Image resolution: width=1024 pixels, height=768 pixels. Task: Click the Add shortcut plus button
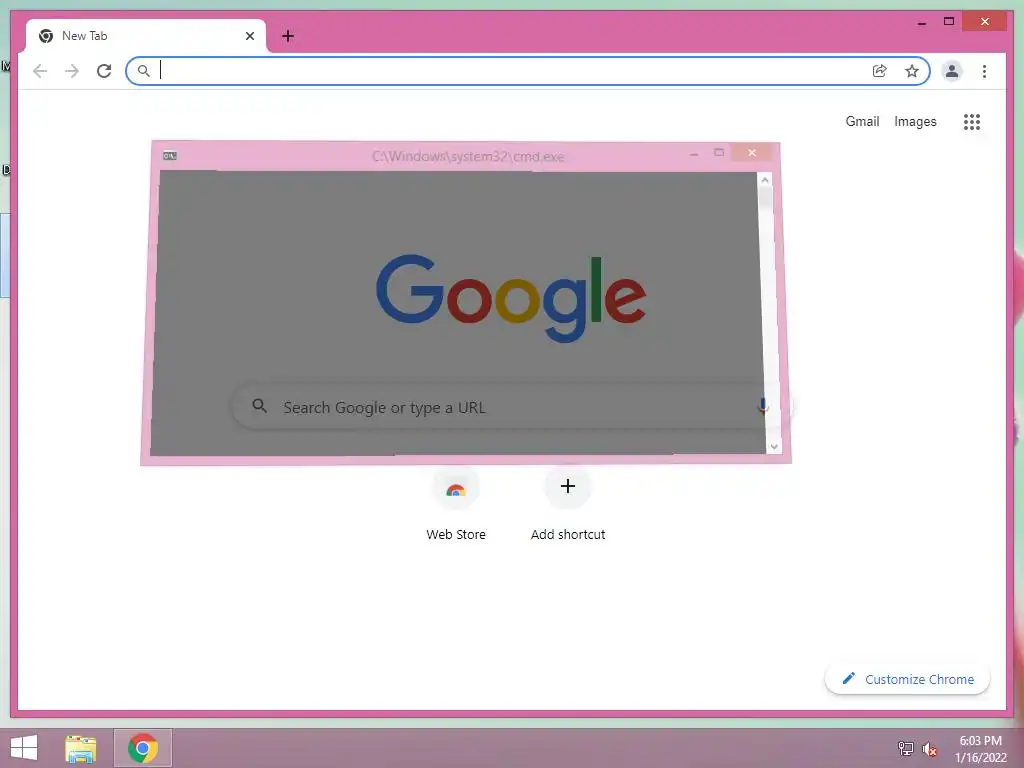click(x=568, y=486)
